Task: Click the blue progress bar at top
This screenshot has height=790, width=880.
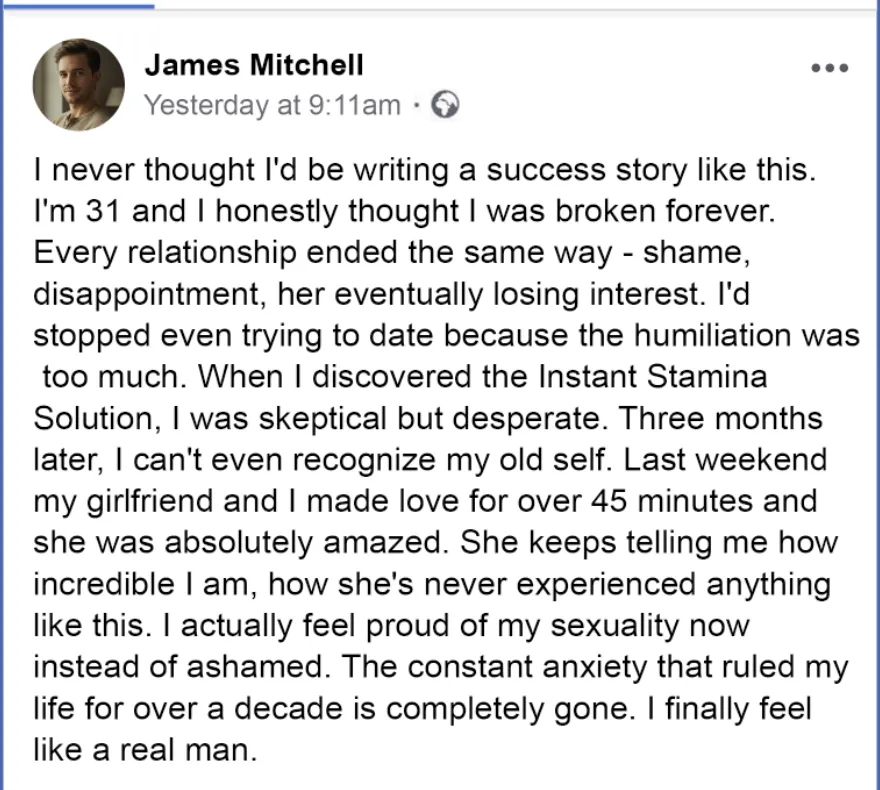Action: pyautogui.click(x=78, y=6)
